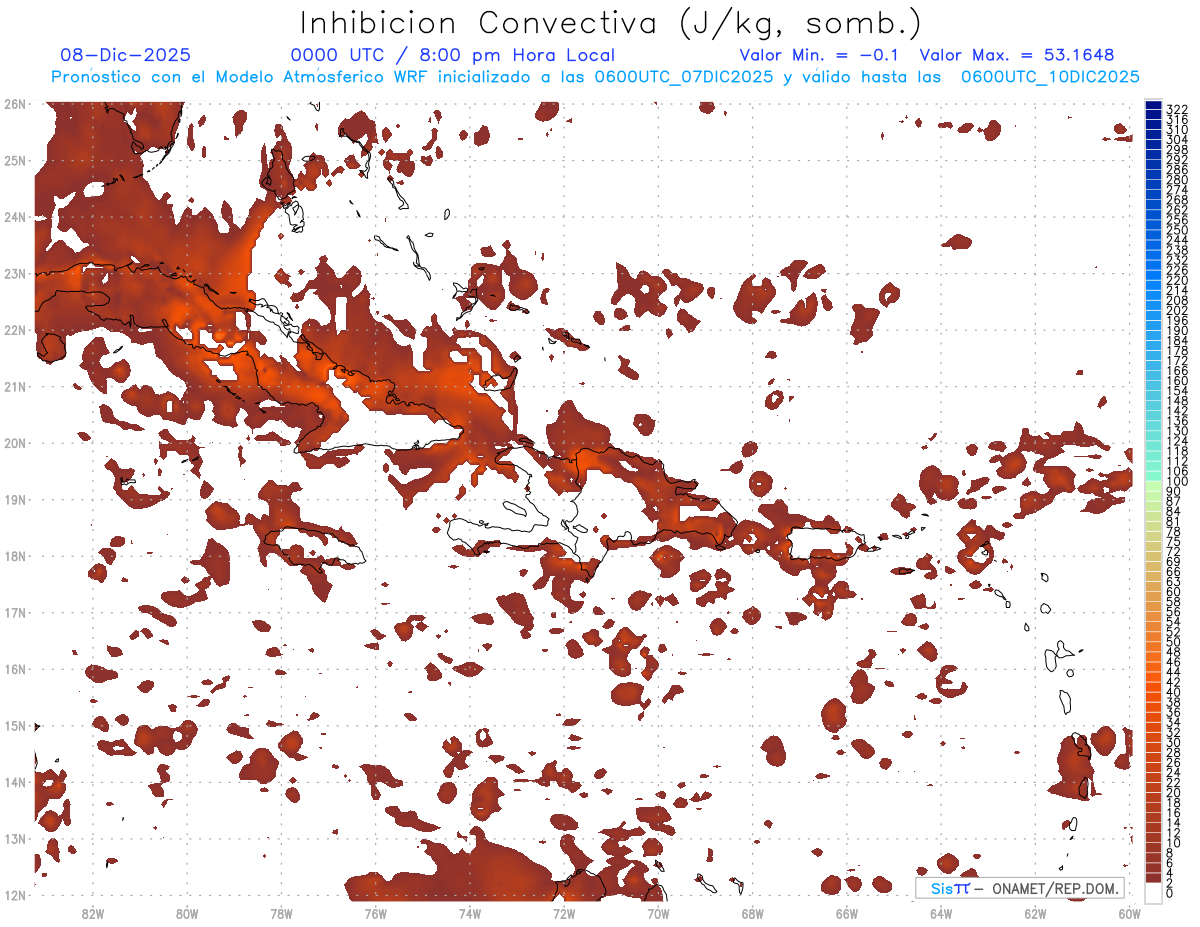
Task: Click the 19N latitude label
Action: 14,499
